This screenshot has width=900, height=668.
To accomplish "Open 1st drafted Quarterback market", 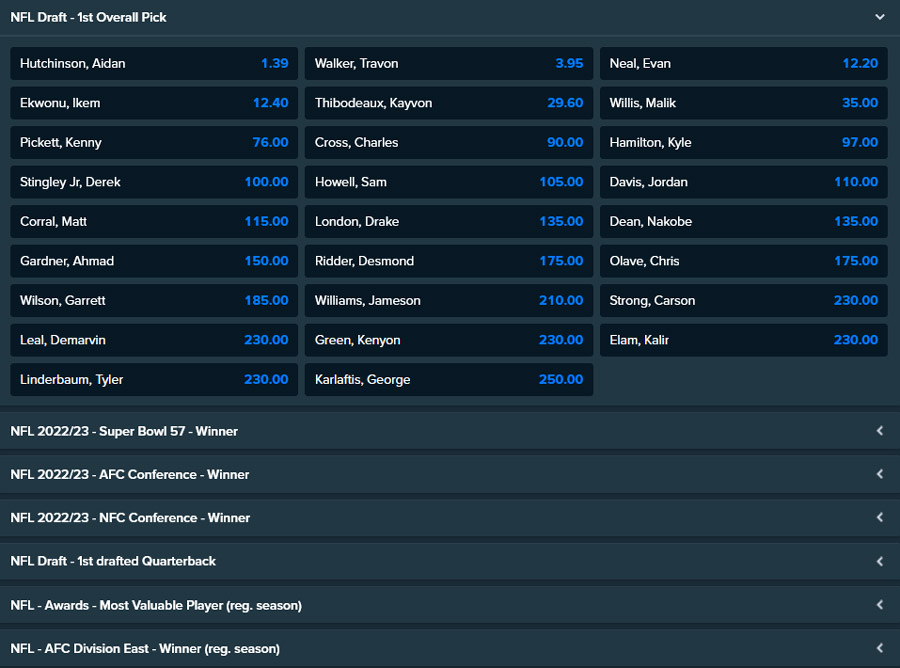I will [x=450, y=561].
